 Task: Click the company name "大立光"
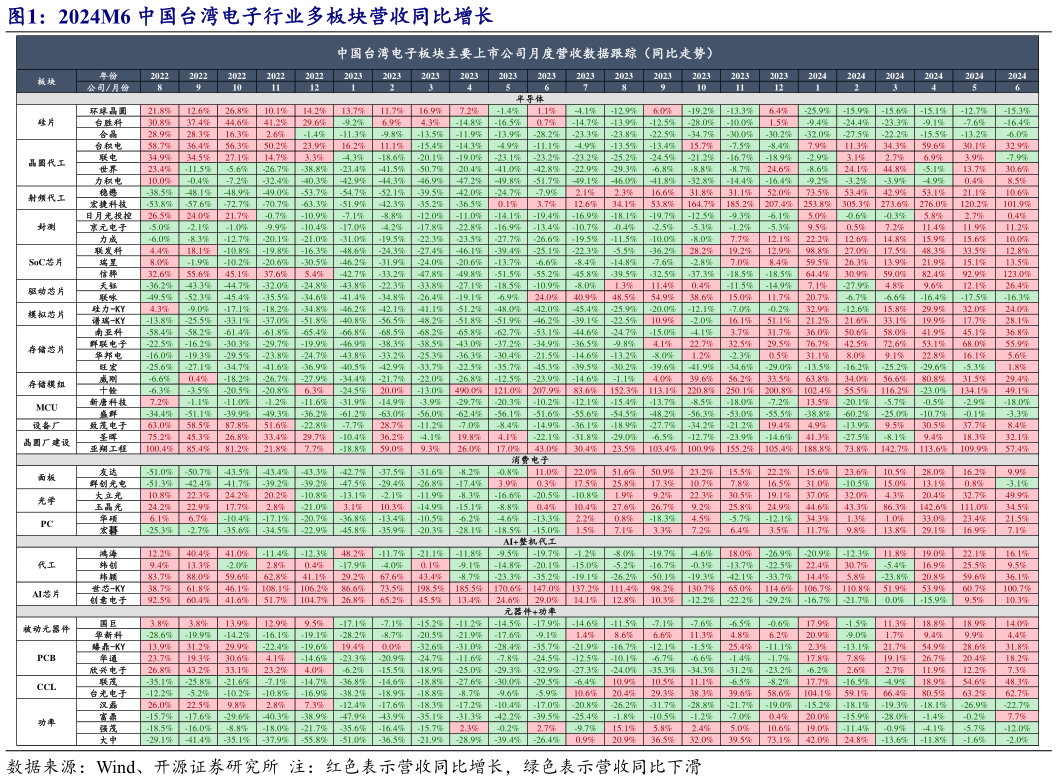[109, 495]
